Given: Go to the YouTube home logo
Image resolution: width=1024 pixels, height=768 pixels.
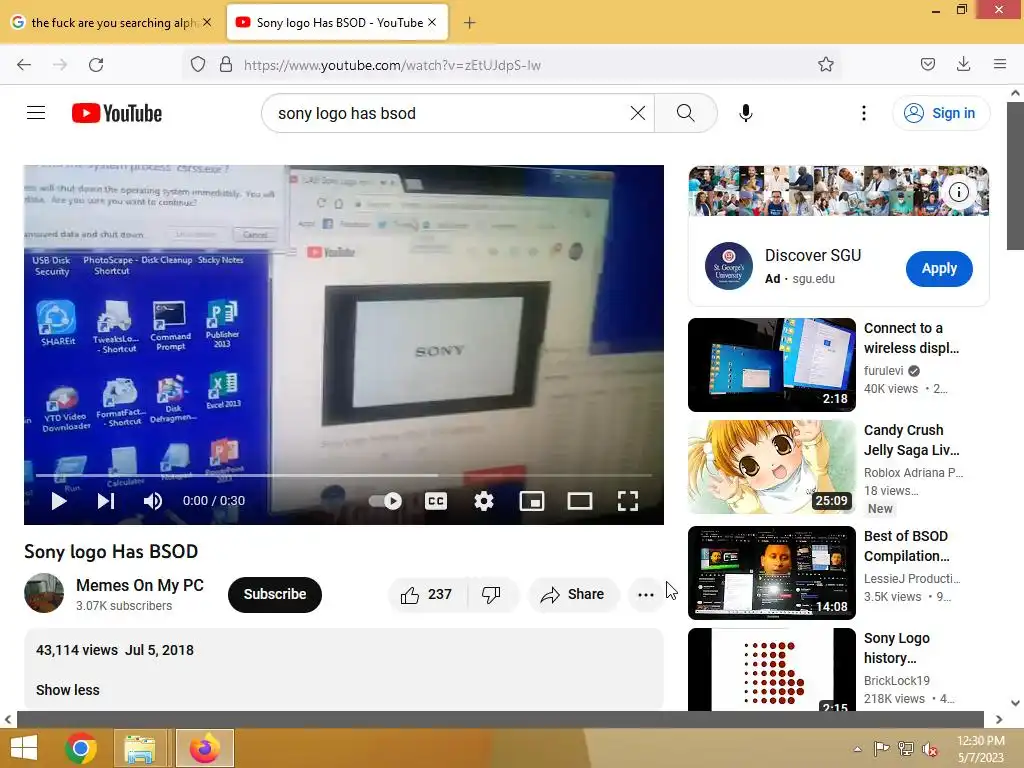Looking at the screenshot, I should click(x=117, y=113).
